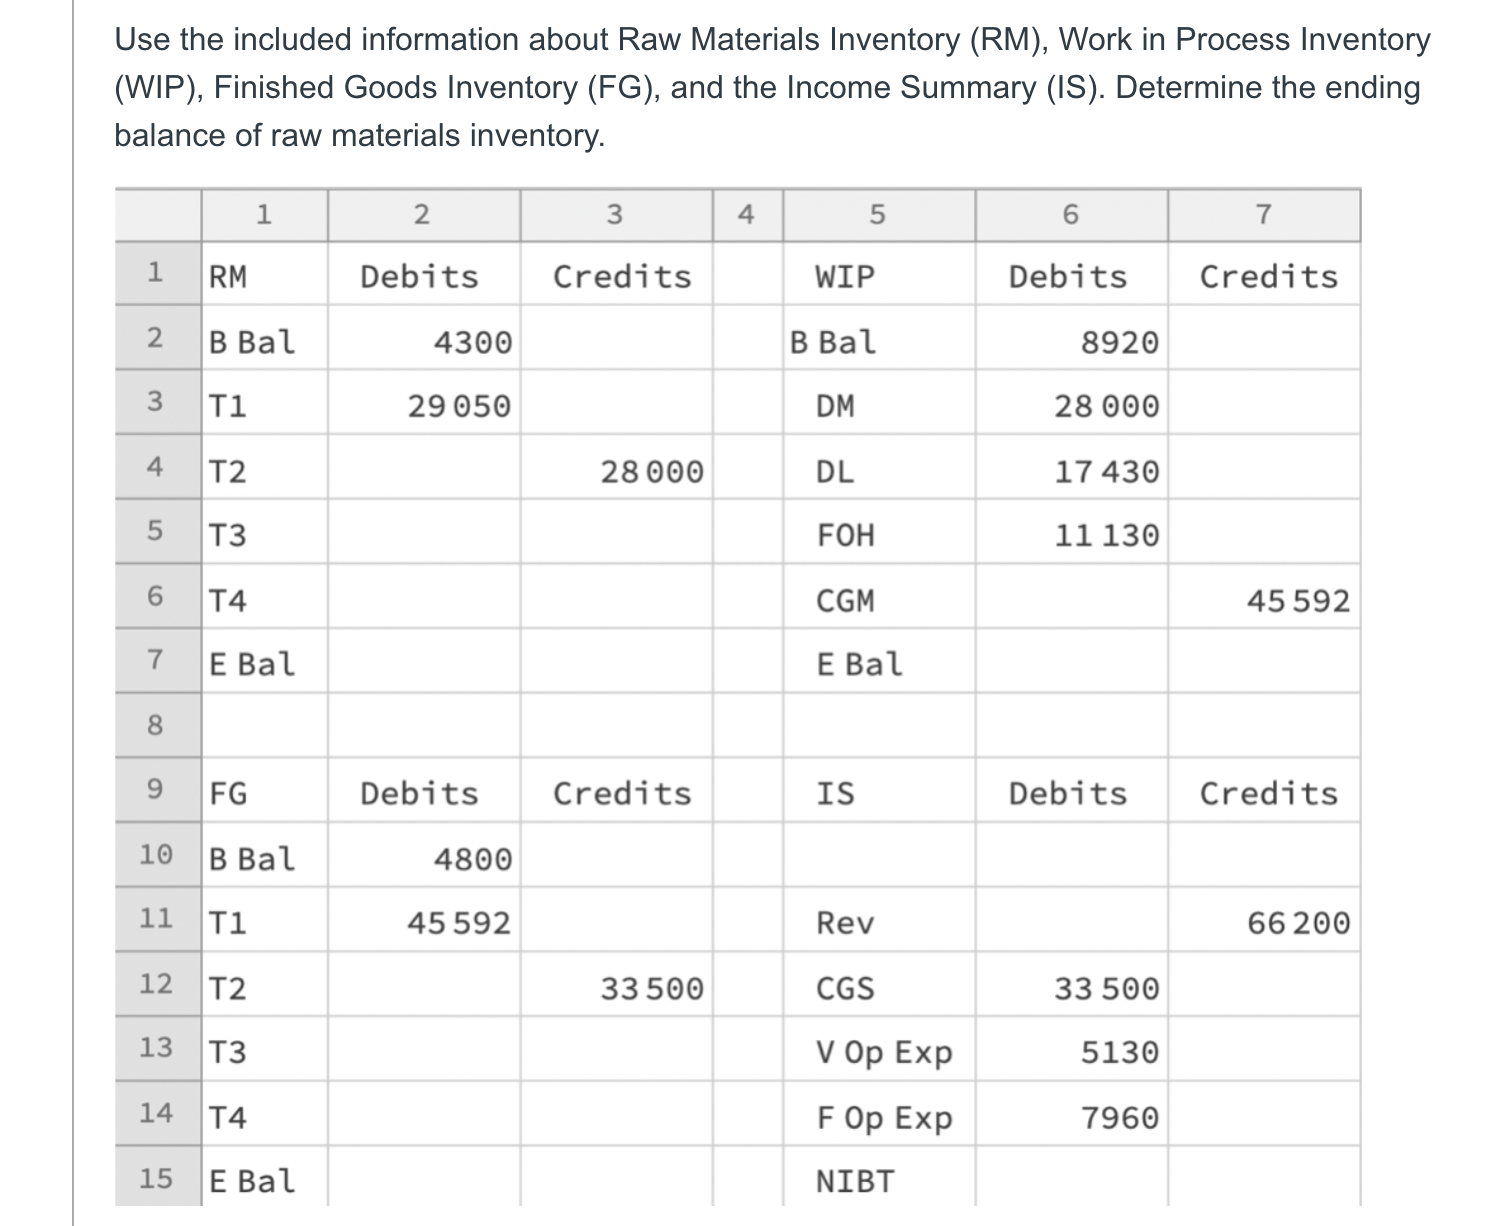The height and width of the screenshot is (1226, 1508).
Task: Select the RM label cell
Action: point(264,274)
